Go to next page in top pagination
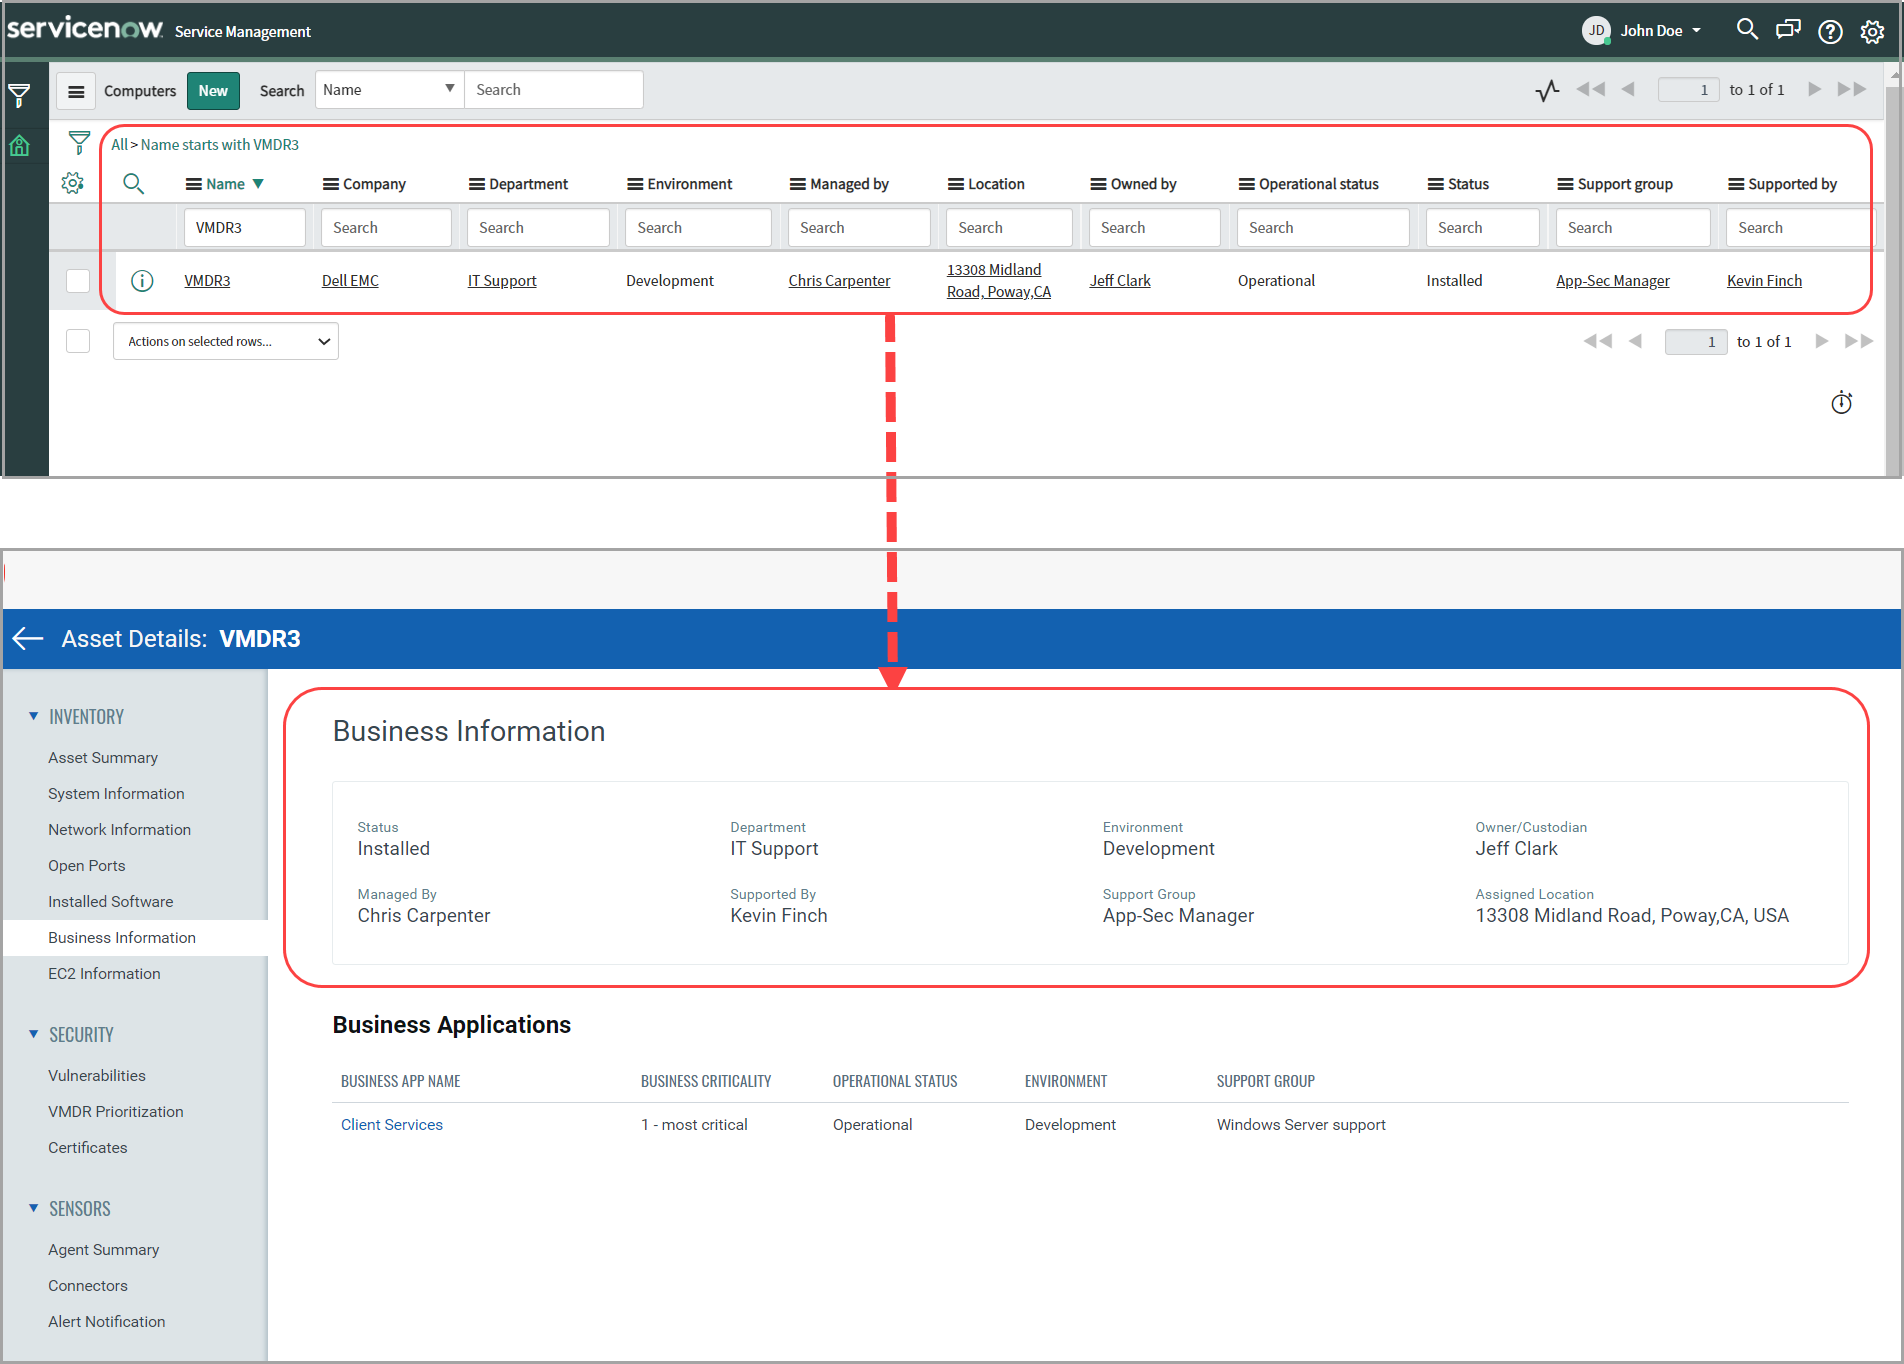Image resolution: width=1904 pixels, height=1364 pixels. click(x=1814, y=89)
